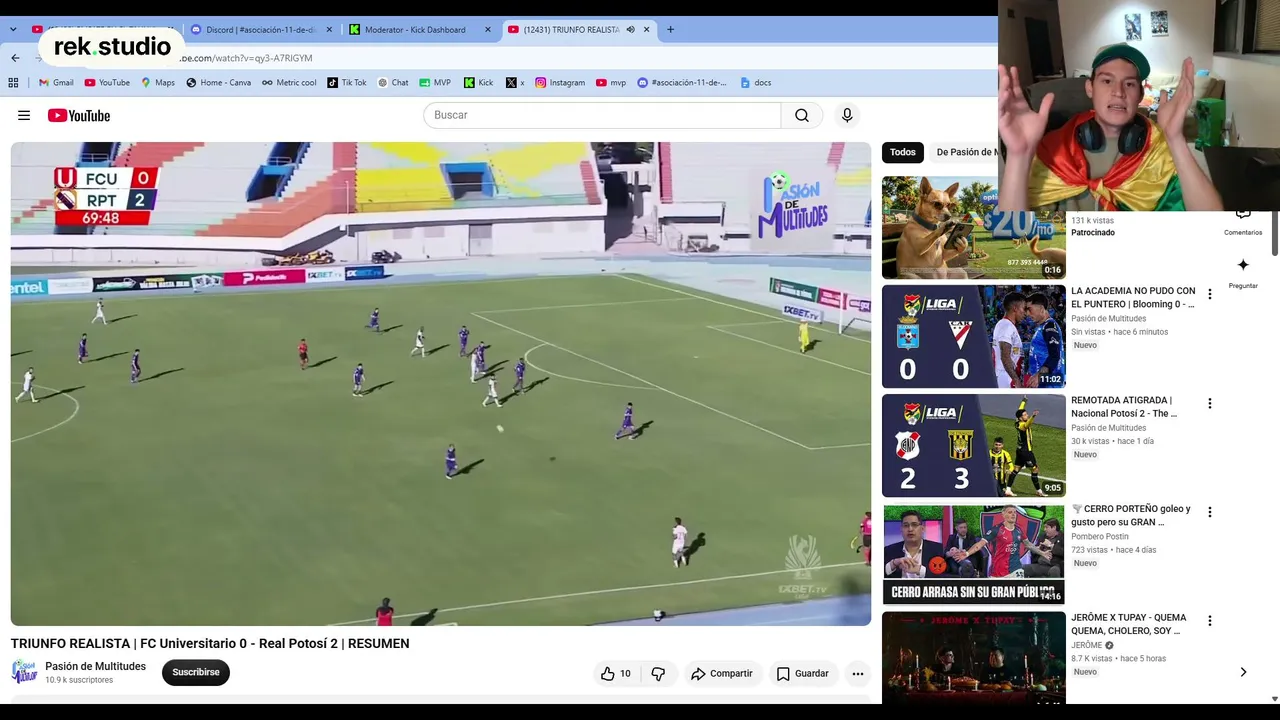Open REMOTADA ATIGRADA video title
Screen dimensions: 1280x720
click(x=1124, y=406)
